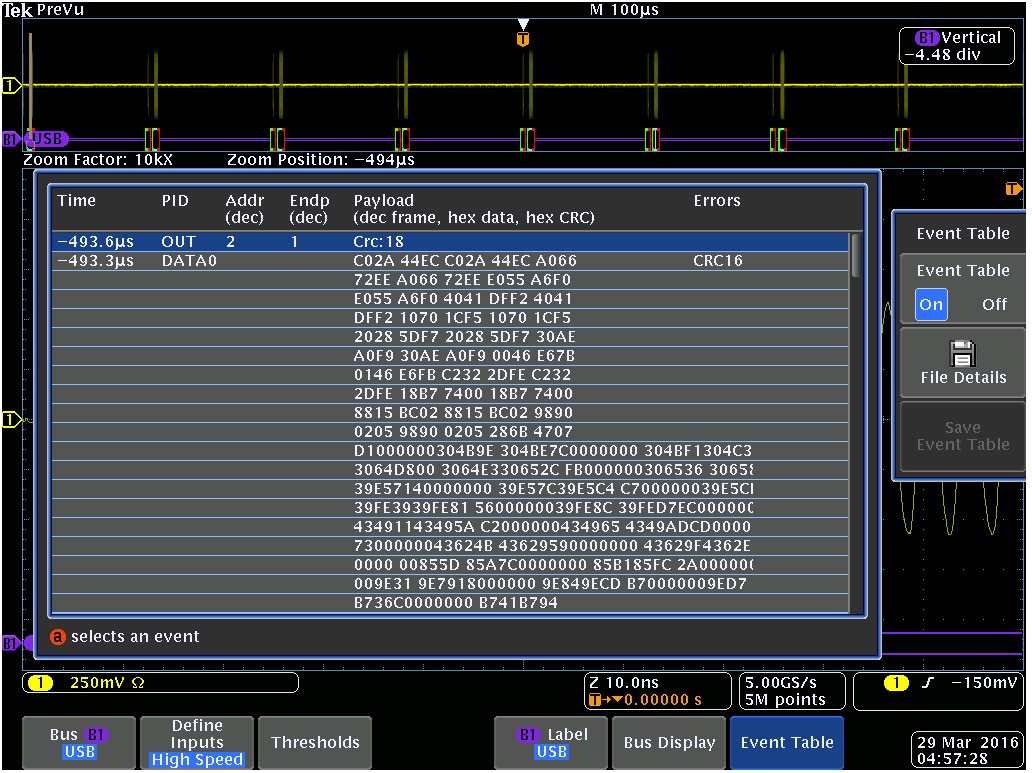Click the 5.00GS/s sample rate readout

coord(781,683)
